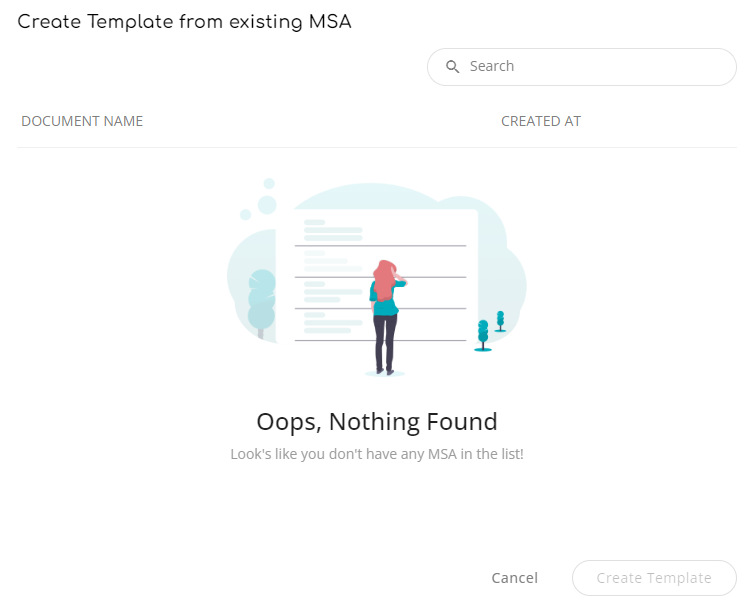Focus the Search input field
Viewport: 751px width, 609px height.
pyautogui.click(x=581, y=67)
